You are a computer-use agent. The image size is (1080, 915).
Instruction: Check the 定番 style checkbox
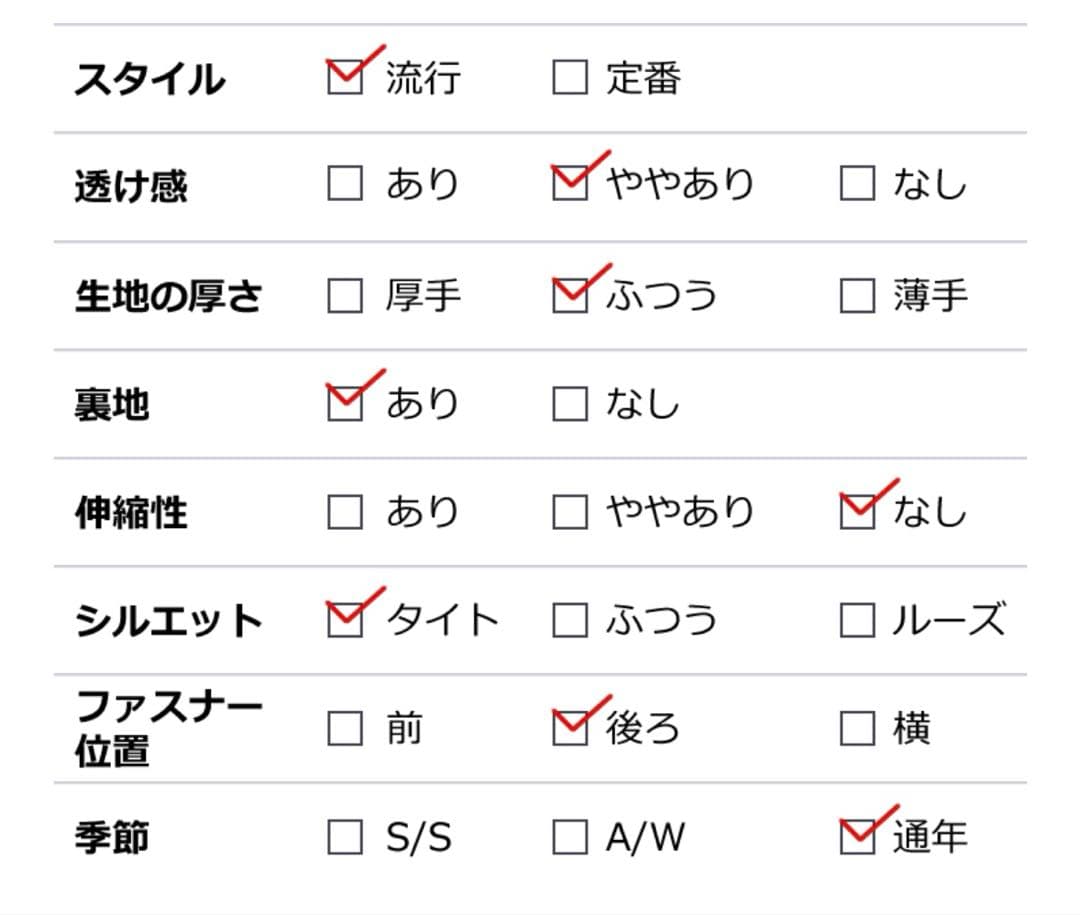pos(570,77)
